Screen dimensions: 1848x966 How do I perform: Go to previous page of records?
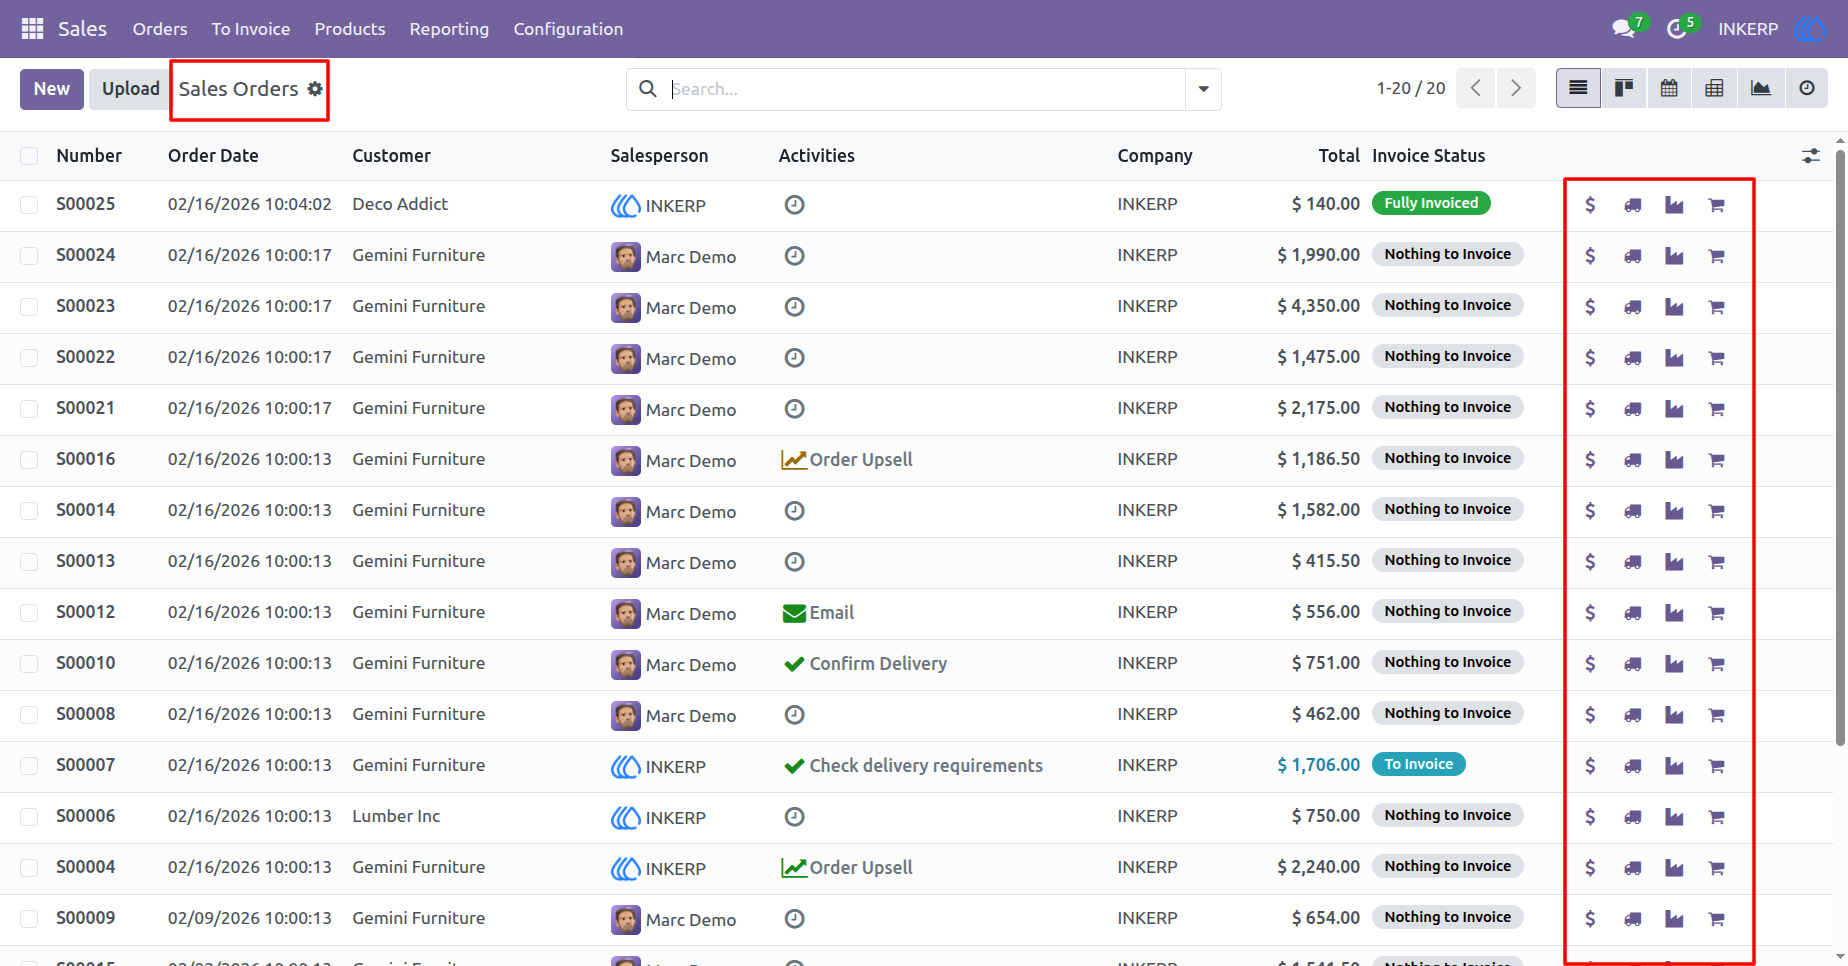tap(1476, 89)
